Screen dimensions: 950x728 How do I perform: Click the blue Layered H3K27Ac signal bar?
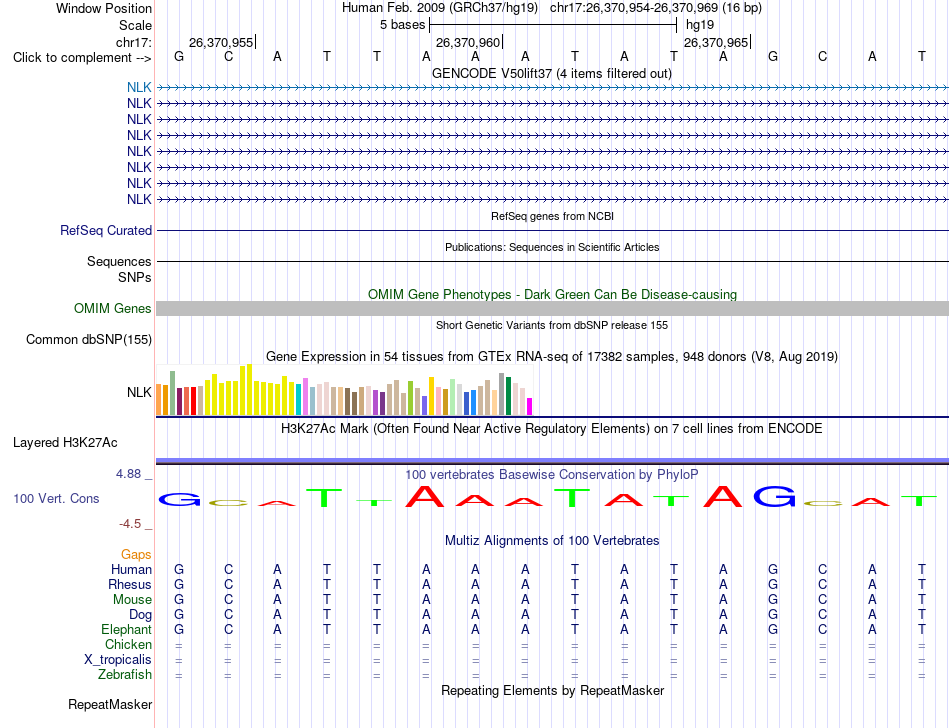click(x=552, y=461)
